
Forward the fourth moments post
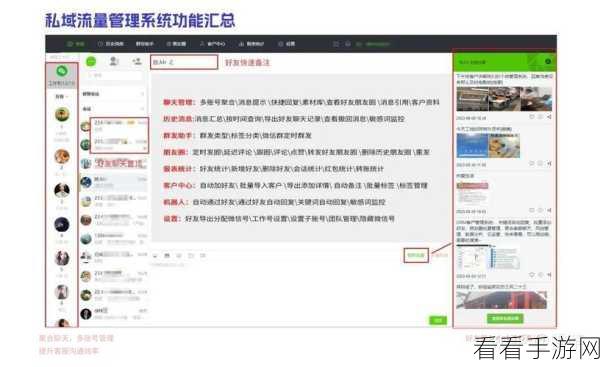click(x=549, y=275)
